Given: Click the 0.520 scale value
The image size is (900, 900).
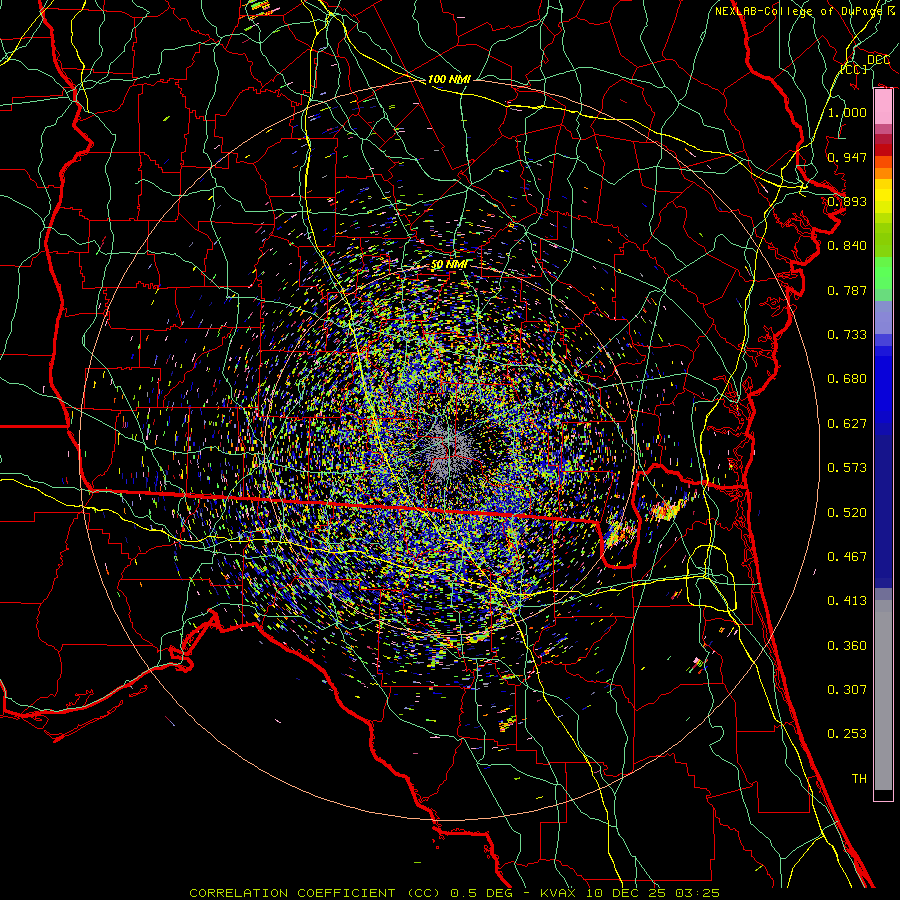Looking at the screenshot, I should pyautogui.click(x=847, y=513).
